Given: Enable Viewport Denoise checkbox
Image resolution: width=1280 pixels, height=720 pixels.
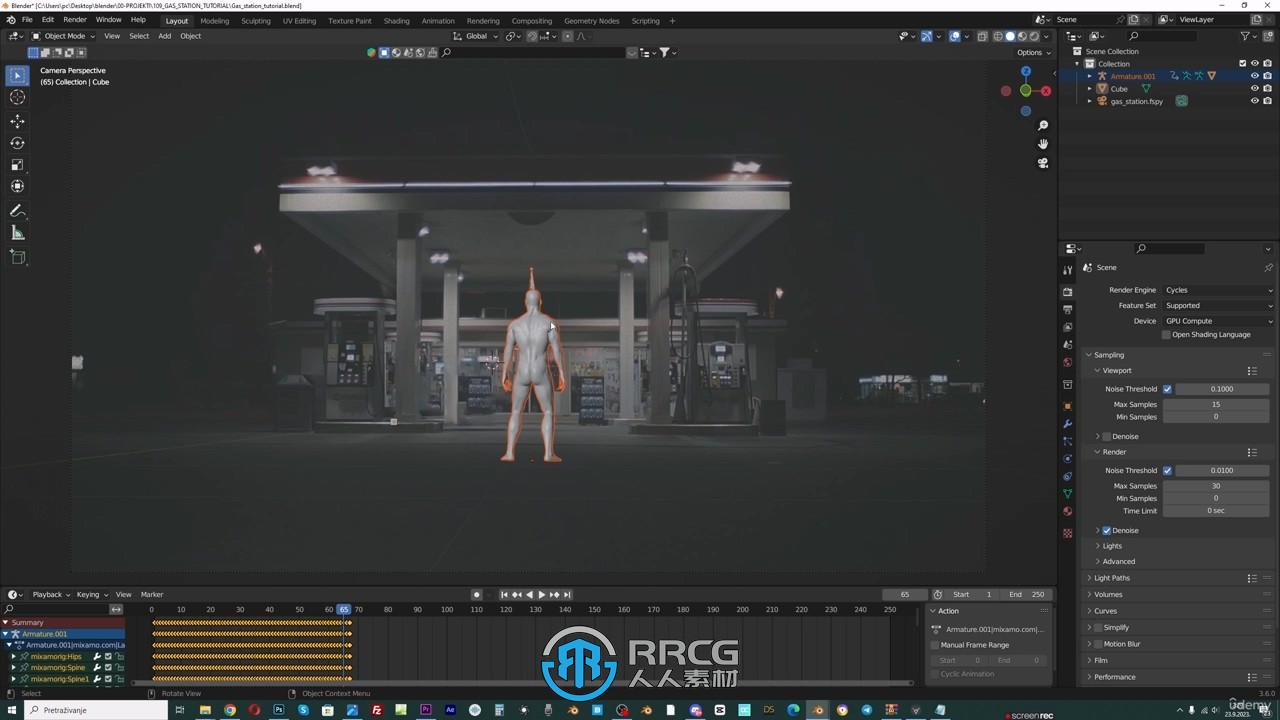Looking at the screenshot, I should 1106,436.
